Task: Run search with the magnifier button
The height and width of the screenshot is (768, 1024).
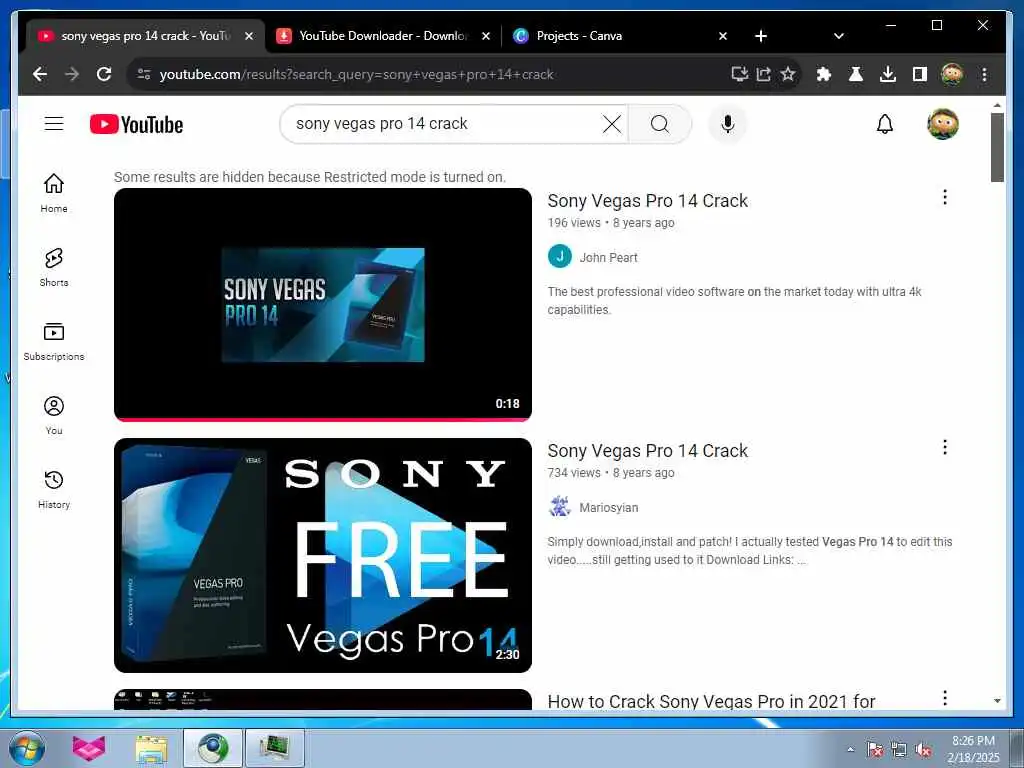Action: [660, 123]
